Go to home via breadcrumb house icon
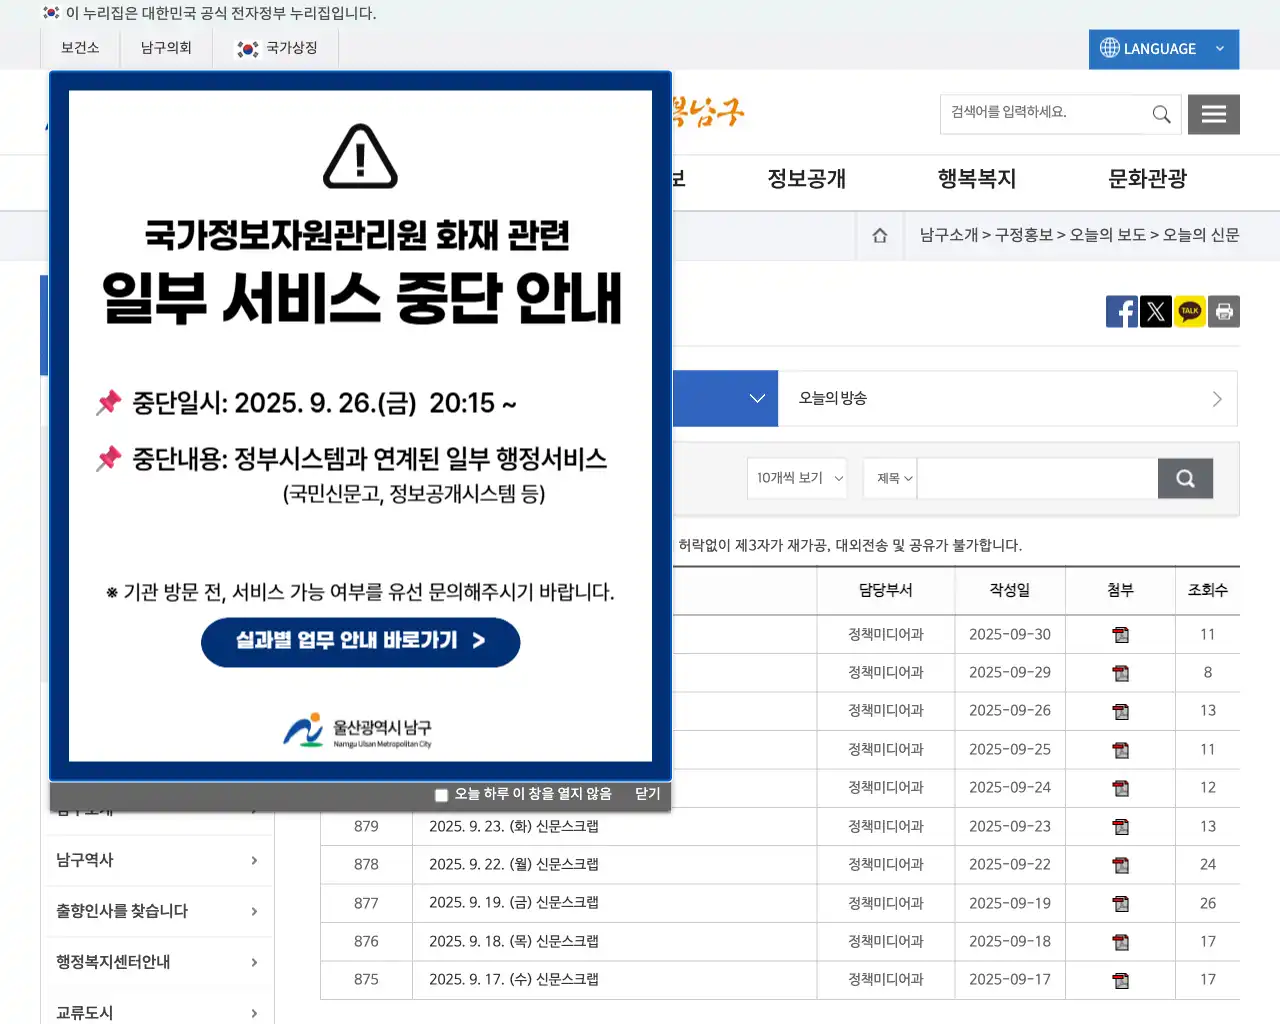This screenshot has width=1280, height=1024. [880, 235]
